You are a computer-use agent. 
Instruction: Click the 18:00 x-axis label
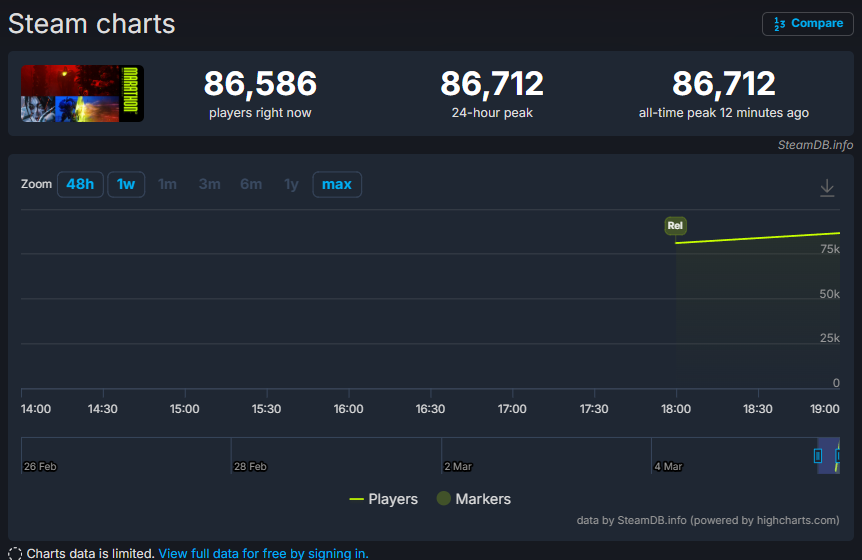[676, 409]
